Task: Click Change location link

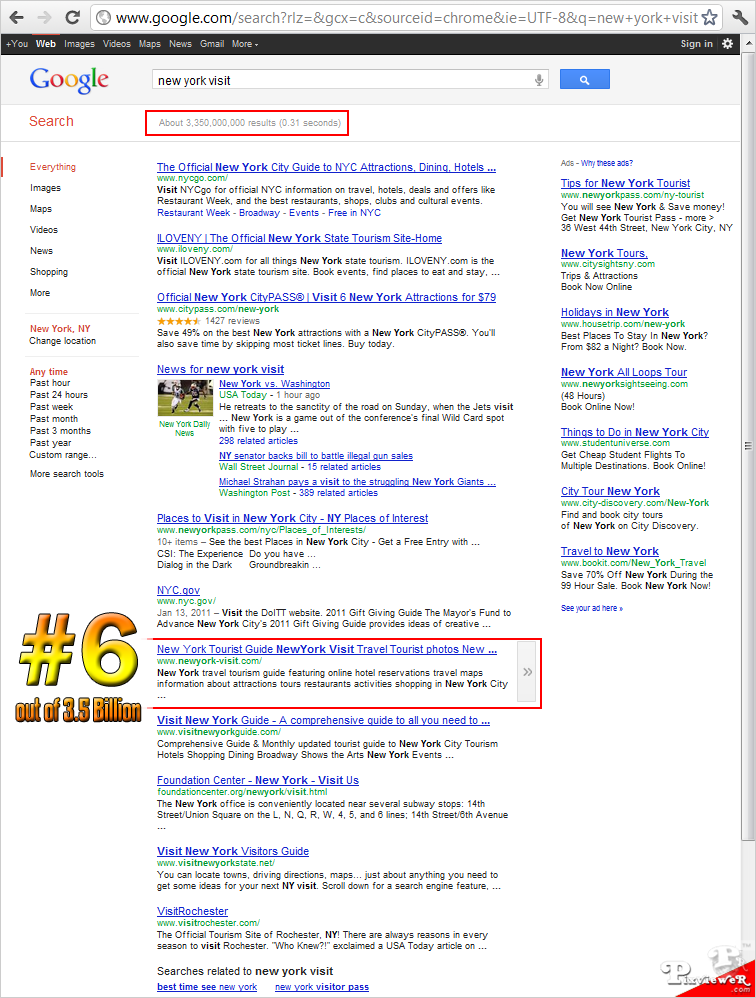Action: (x=63, y=341)
